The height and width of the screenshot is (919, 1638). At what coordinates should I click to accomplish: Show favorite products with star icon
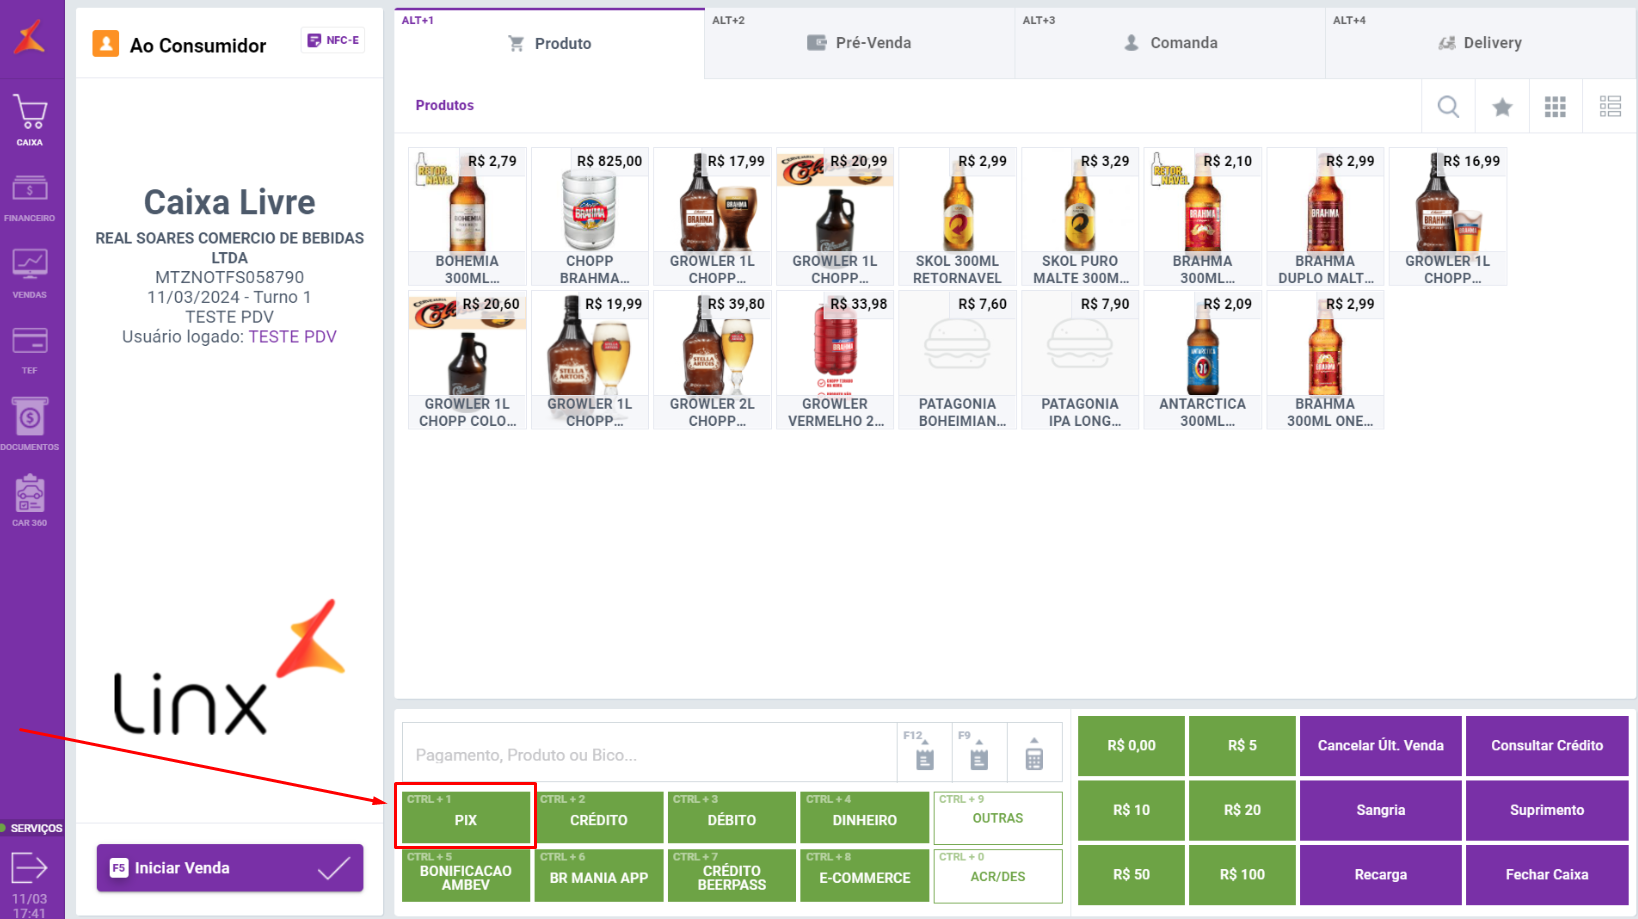1502,106
